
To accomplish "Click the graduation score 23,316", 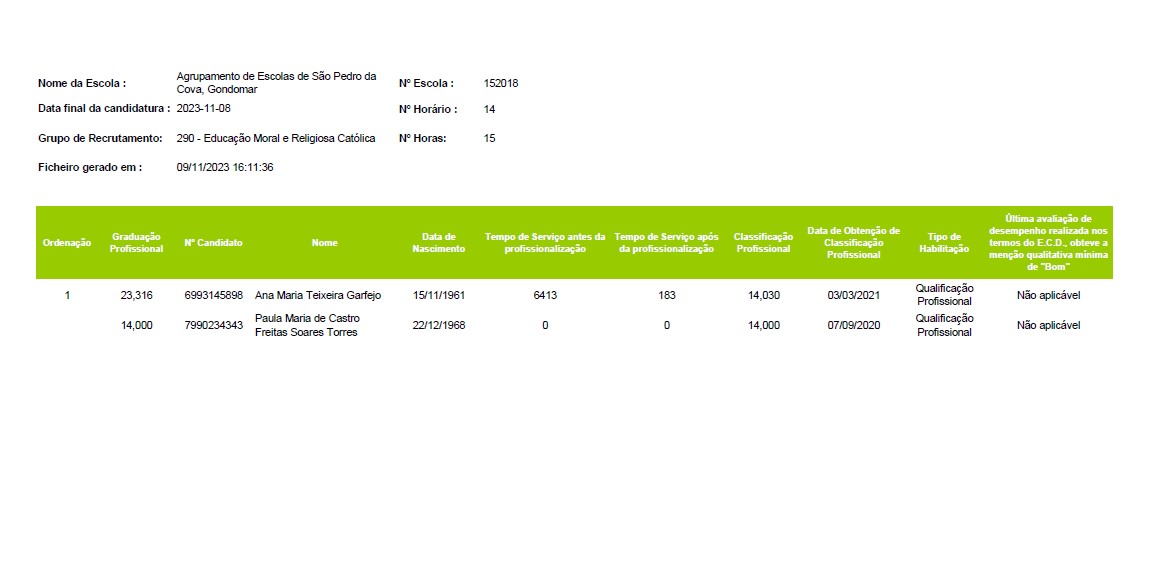I will [136, 296].
